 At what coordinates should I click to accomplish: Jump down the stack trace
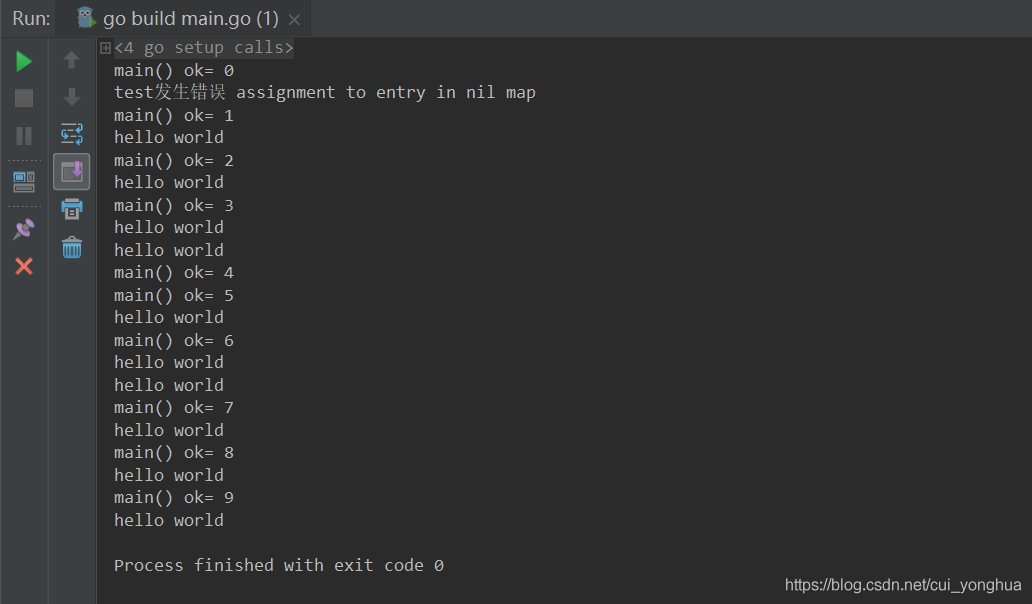pyautogui.click(x=71, y=96)
